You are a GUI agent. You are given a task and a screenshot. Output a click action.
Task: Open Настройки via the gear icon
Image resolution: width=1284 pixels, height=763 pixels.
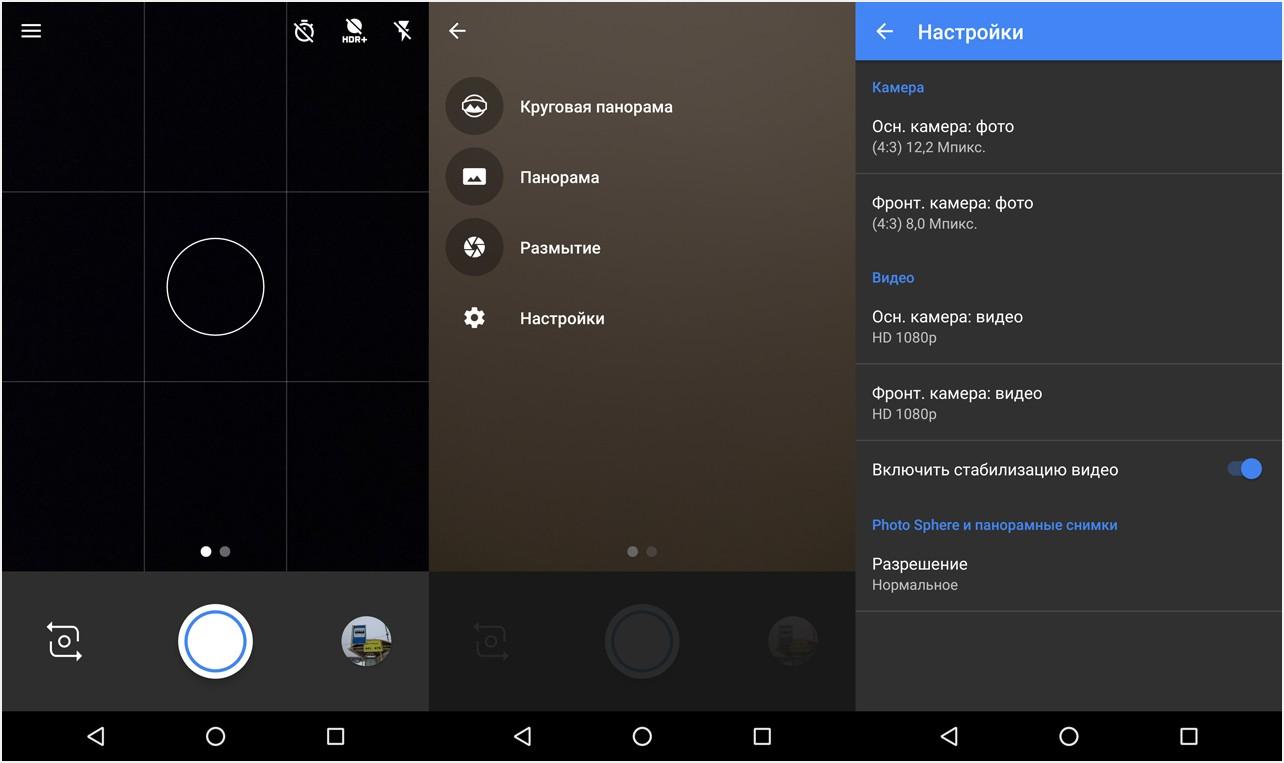(473, 318)
